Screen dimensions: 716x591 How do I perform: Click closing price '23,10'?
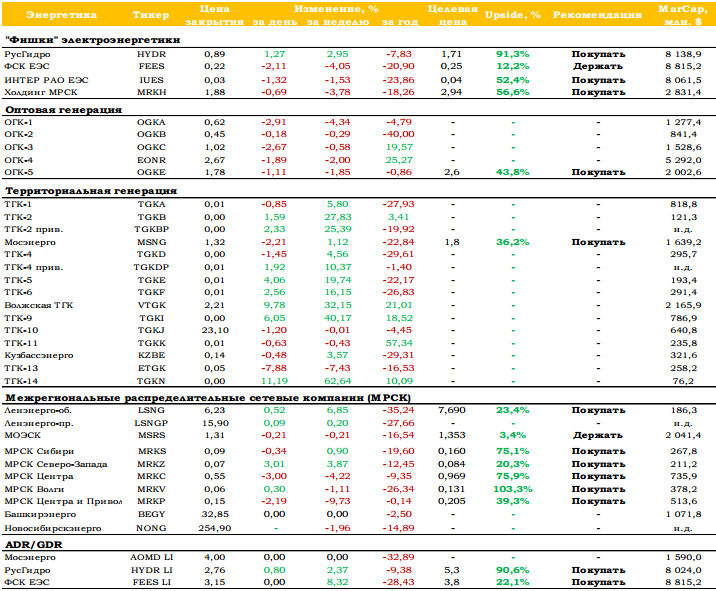click(215, 330)
